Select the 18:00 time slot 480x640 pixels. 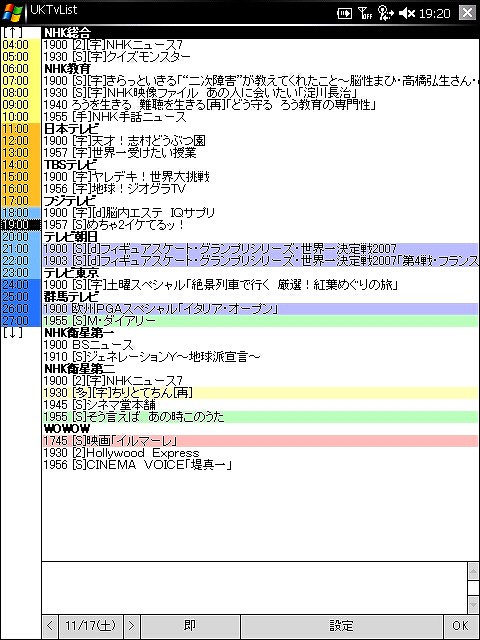pos(21,213)
